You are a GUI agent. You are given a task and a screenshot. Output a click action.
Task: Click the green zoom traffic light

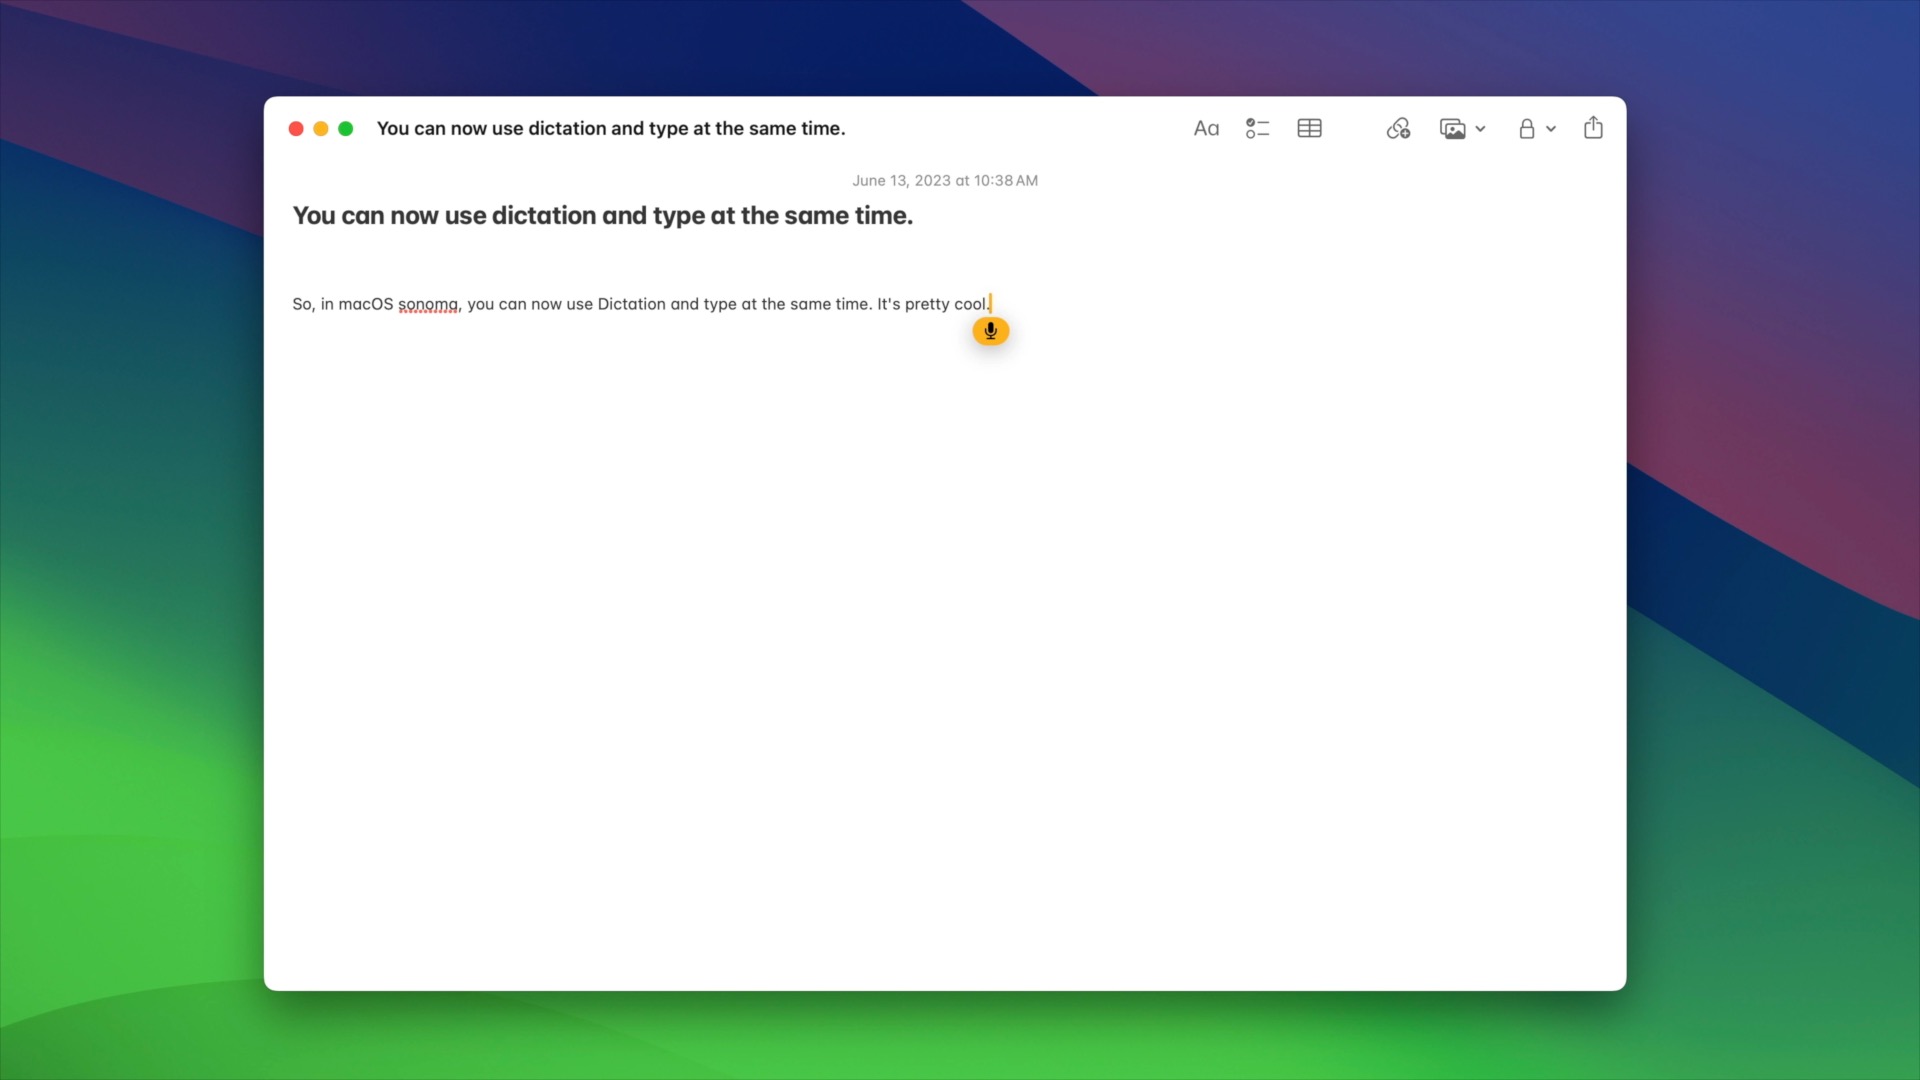point(346,129)
